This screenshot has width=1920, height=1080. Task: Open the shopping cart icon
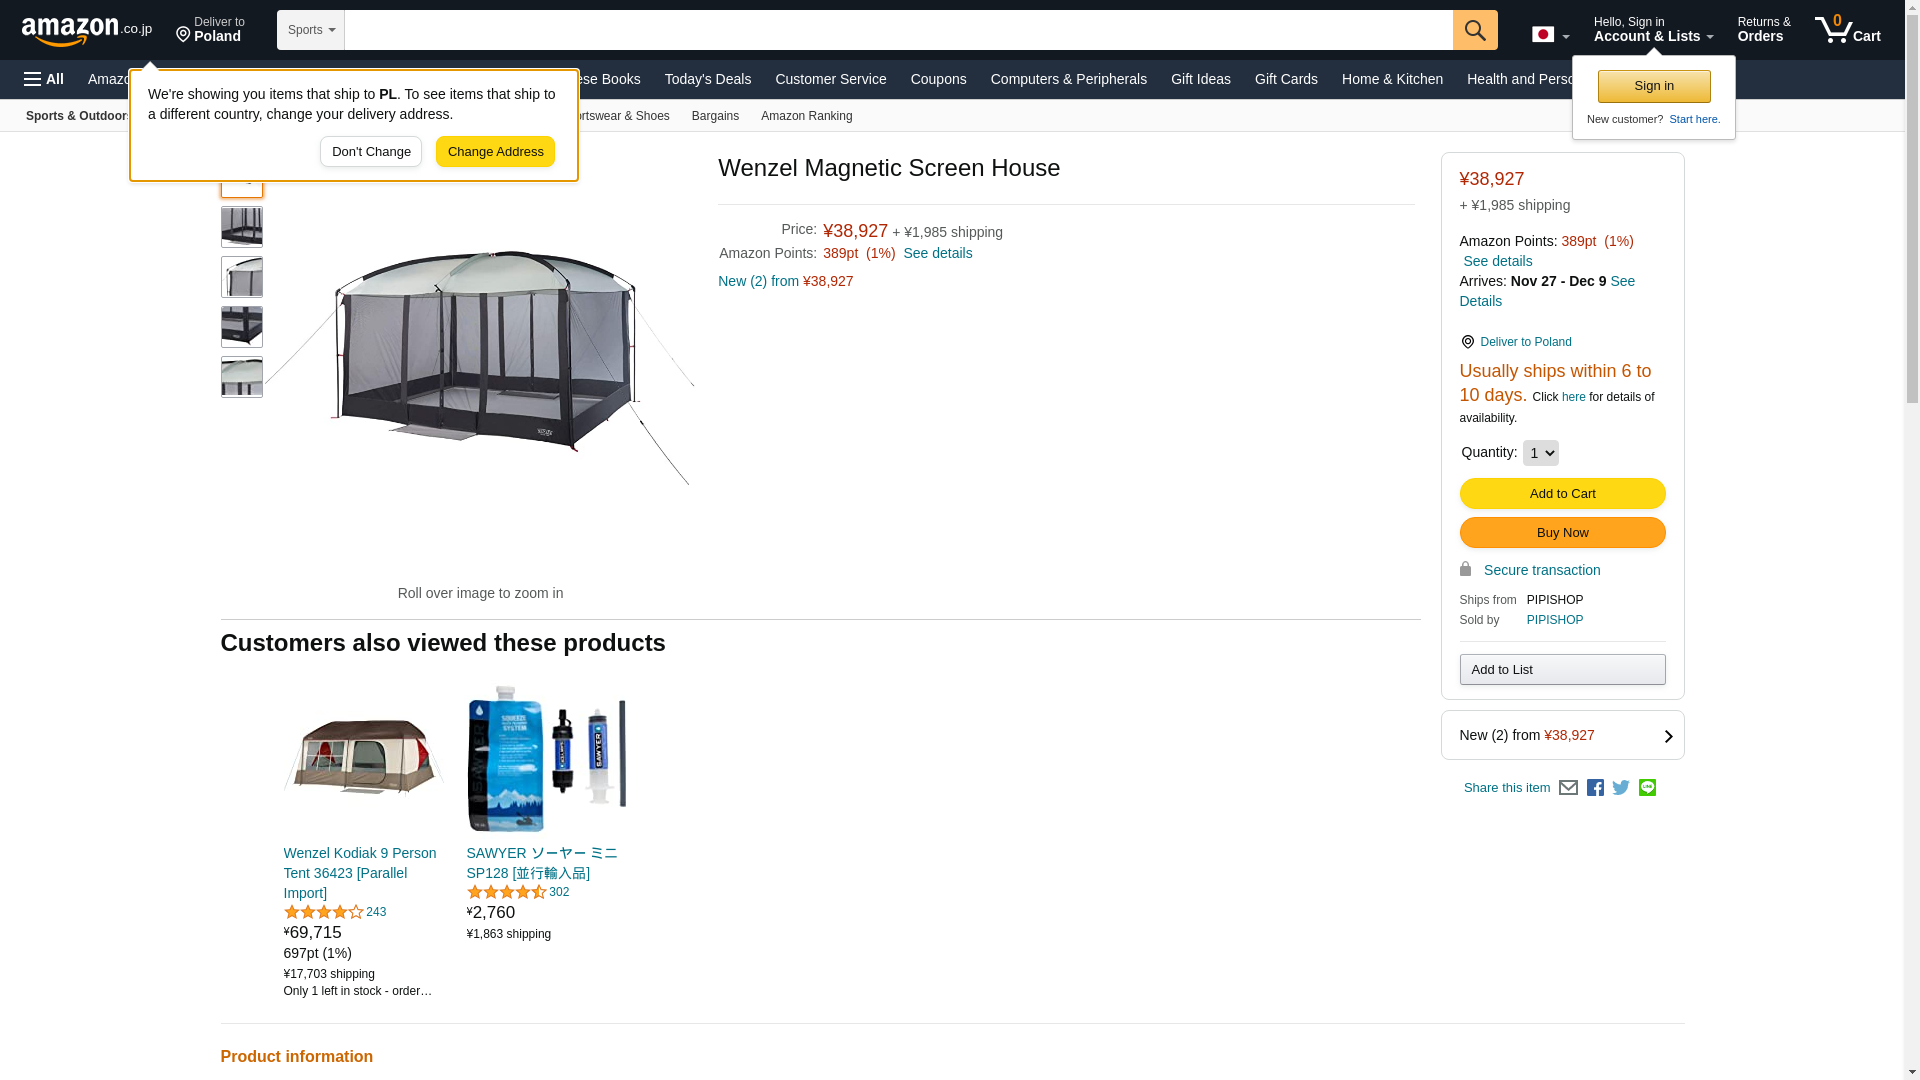[1847, 30]
